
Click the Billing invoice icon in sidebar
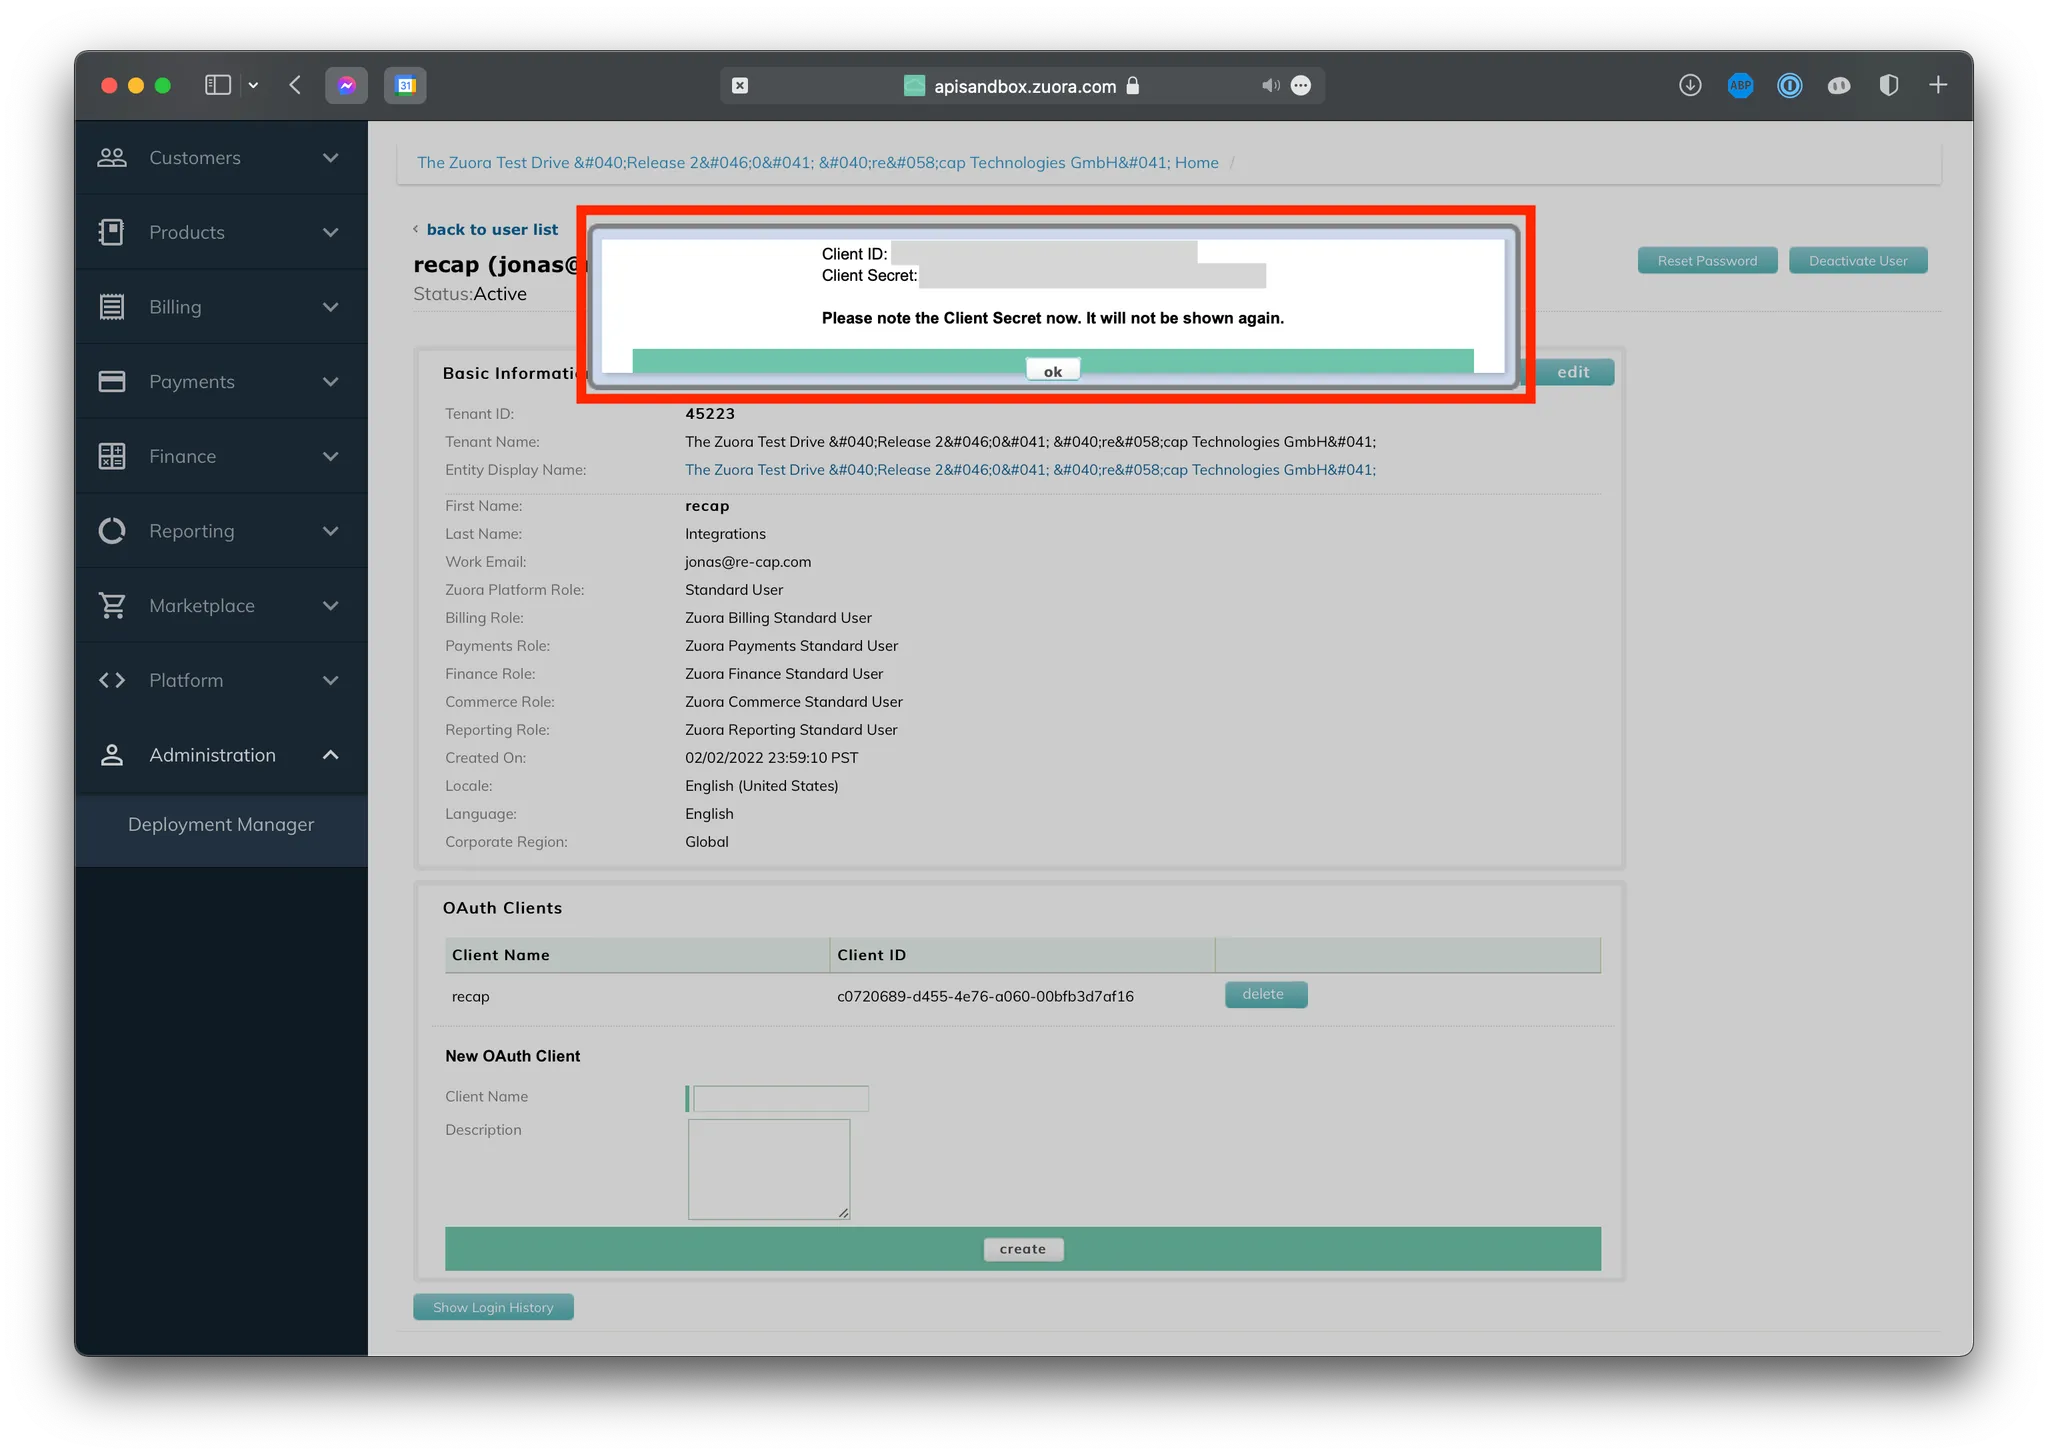[112, 307]
